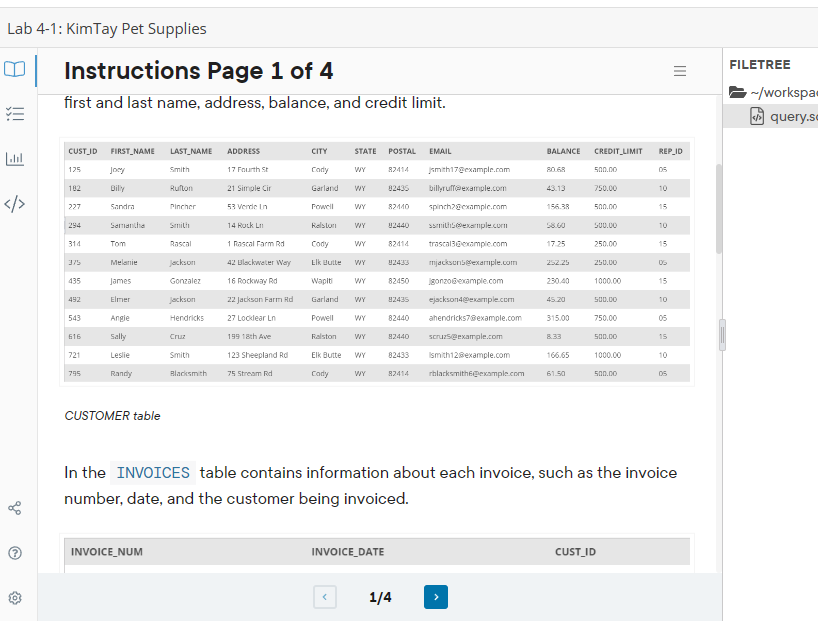
Task: Click the share icon in the sidebar
Action: (14, 508)
